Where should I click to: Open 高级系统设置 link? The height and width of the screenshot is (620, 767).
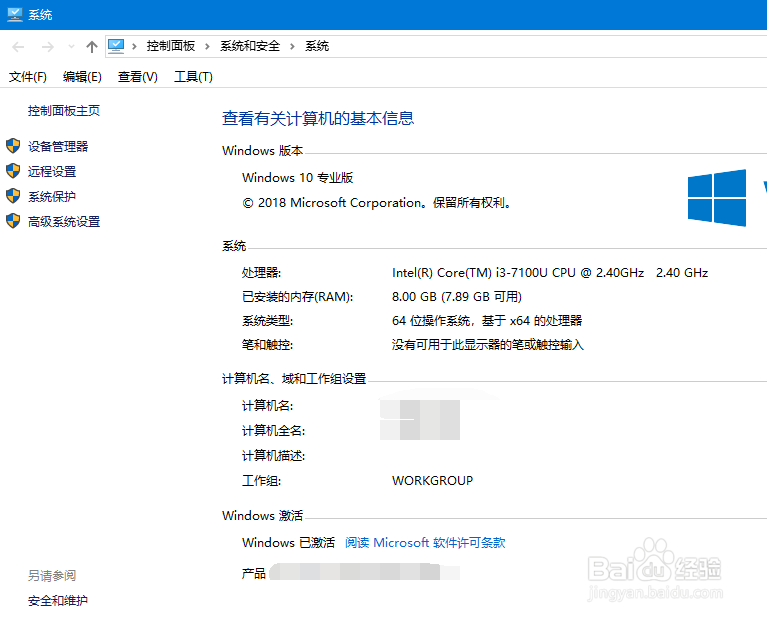[64, 222]
